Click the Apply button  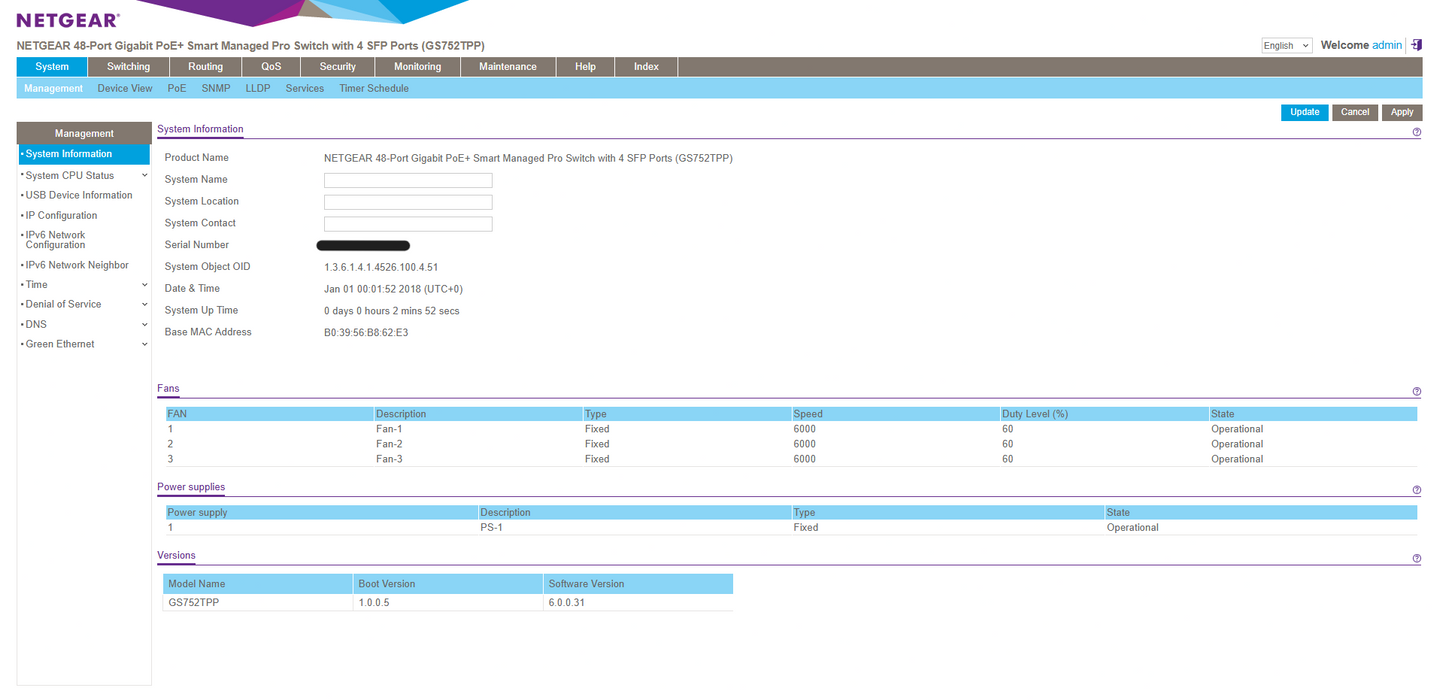pos(1402,112)
